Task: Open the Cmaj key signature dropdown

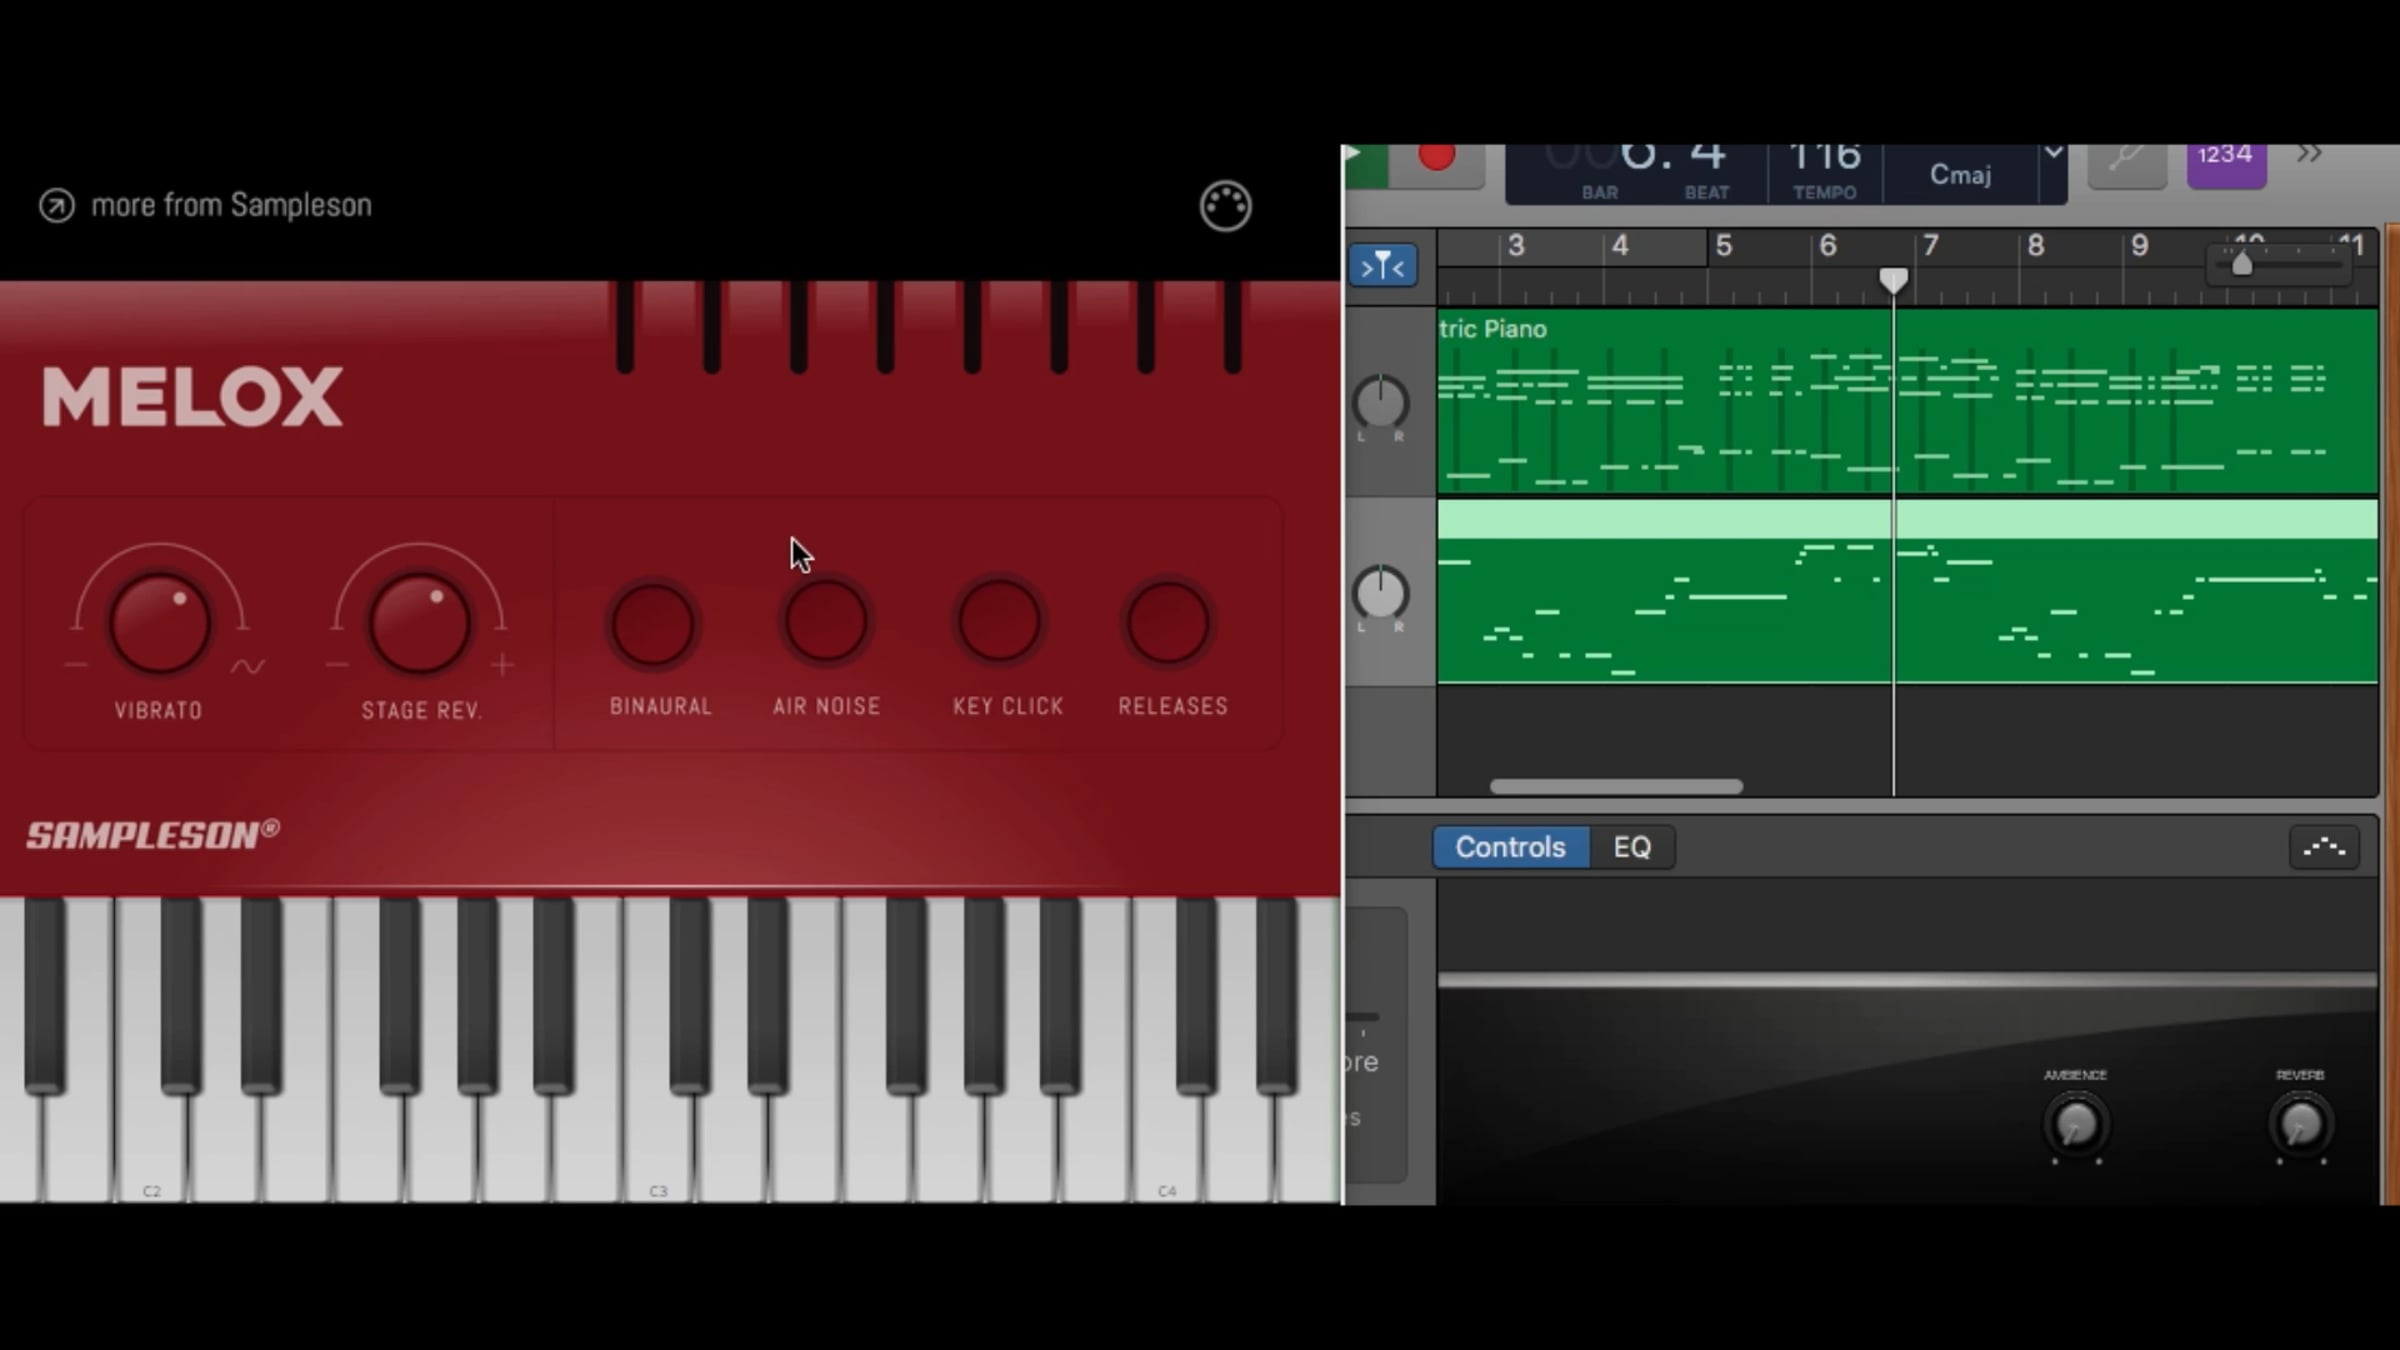Action: pyautogui.click(x=1960, y=175)
